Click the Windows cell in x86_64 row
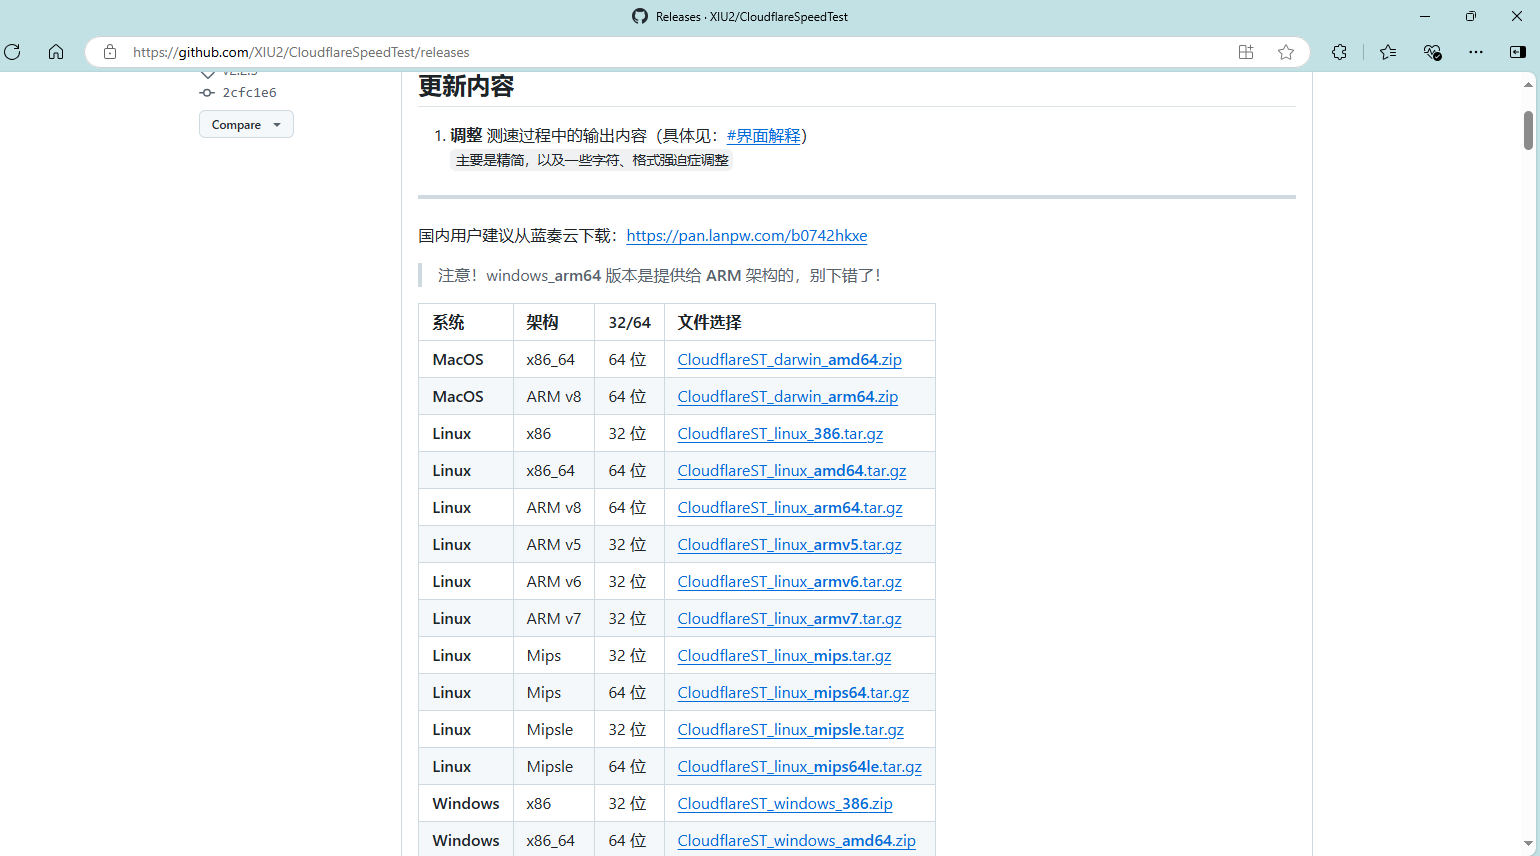The height and width of the screenshot is (856, 1540). click(466, 840)
